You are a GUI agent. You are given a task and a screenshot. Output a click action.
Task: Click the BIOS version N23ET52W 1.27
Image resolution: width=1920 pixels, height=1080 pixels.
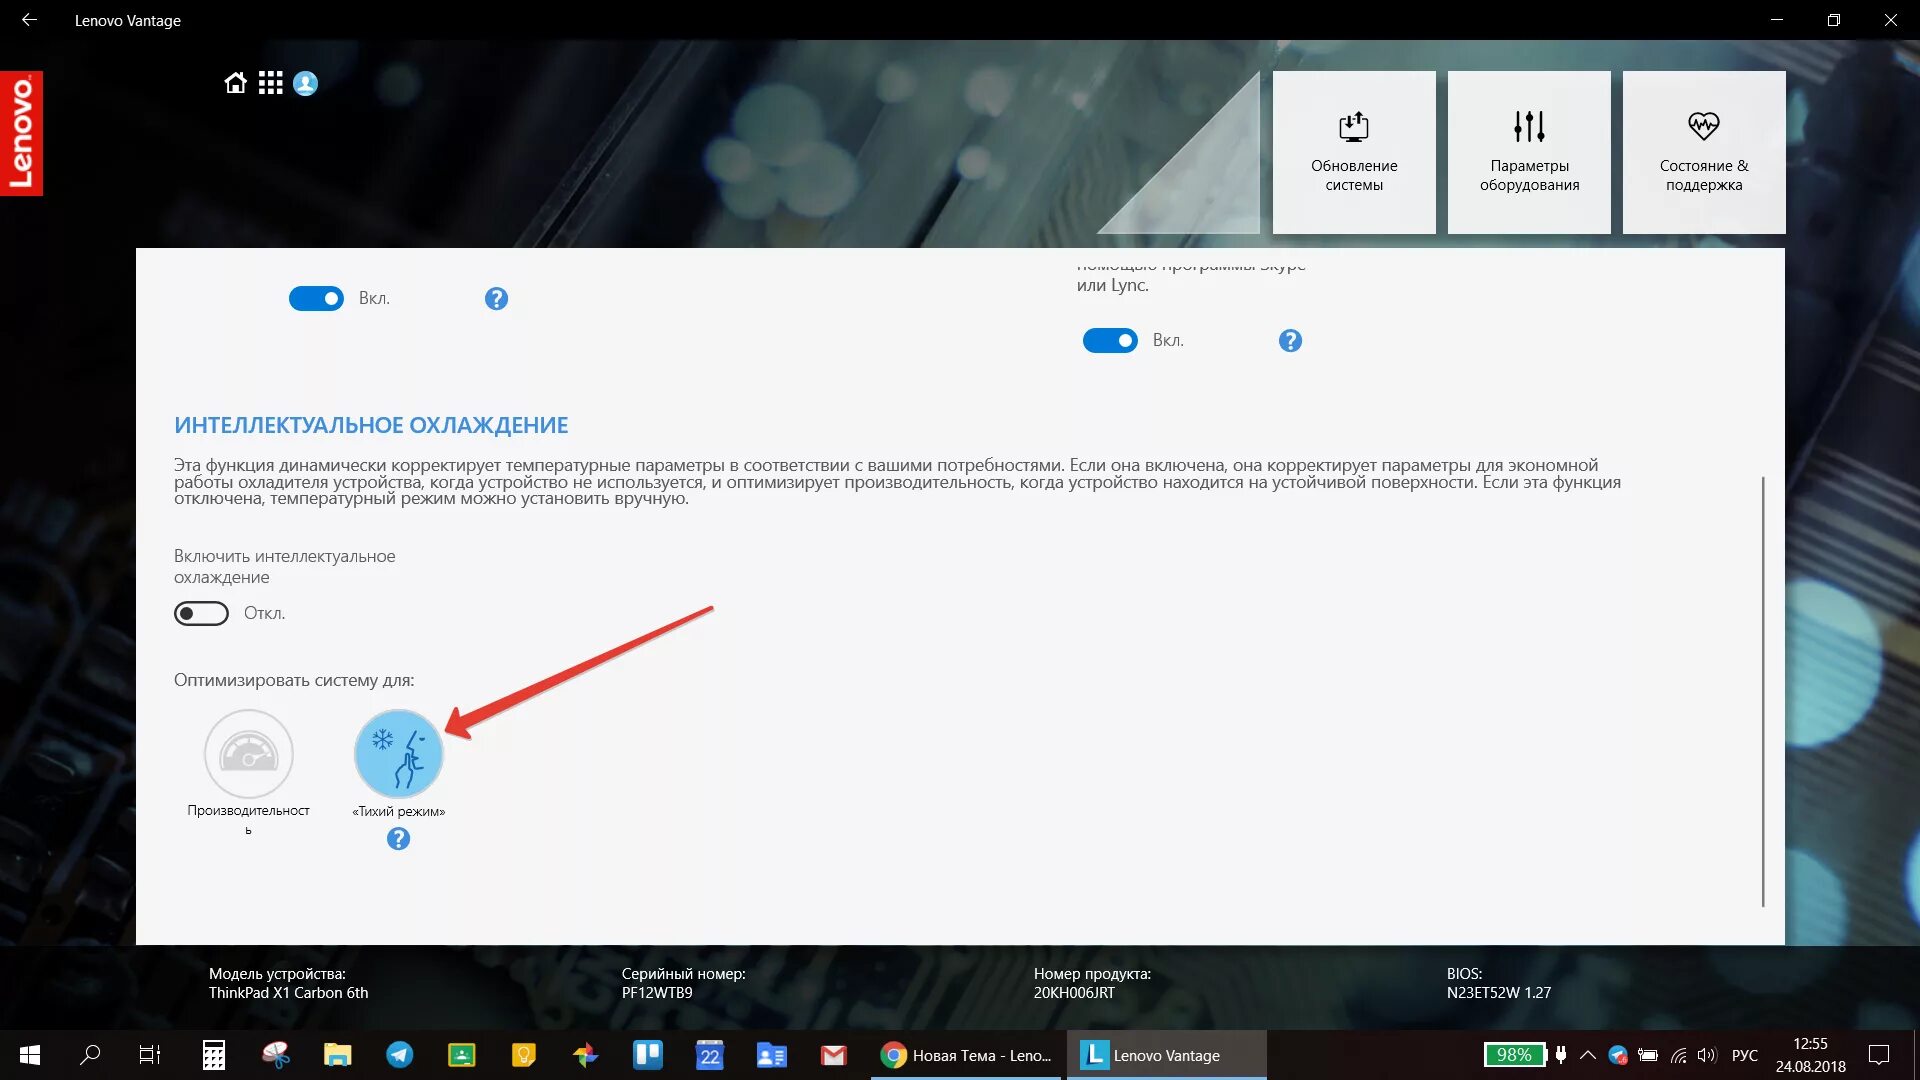coord(1498,993)
